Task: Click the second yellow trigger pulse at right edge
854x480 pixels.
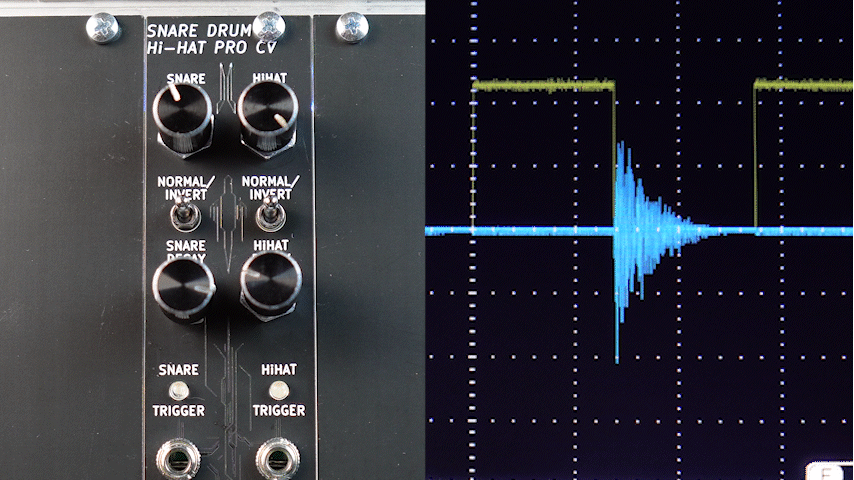Action: click(x=803, y=84)
